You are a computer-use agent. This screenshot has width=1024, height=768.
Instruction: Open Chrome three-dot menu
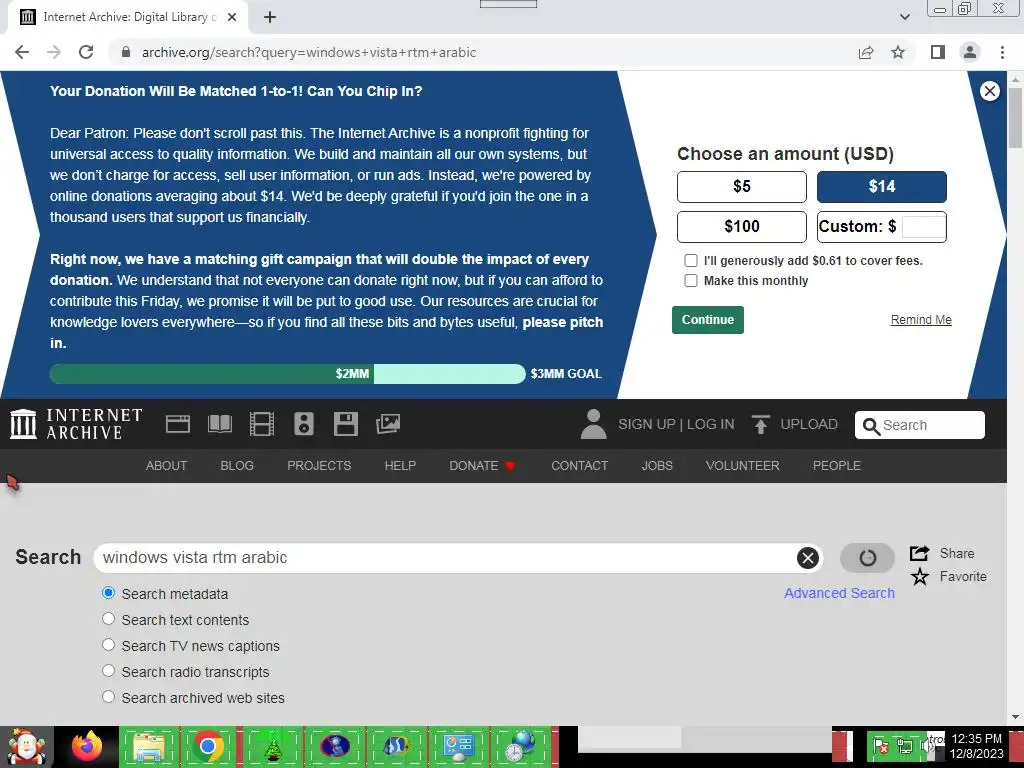tap(1002, 52)
